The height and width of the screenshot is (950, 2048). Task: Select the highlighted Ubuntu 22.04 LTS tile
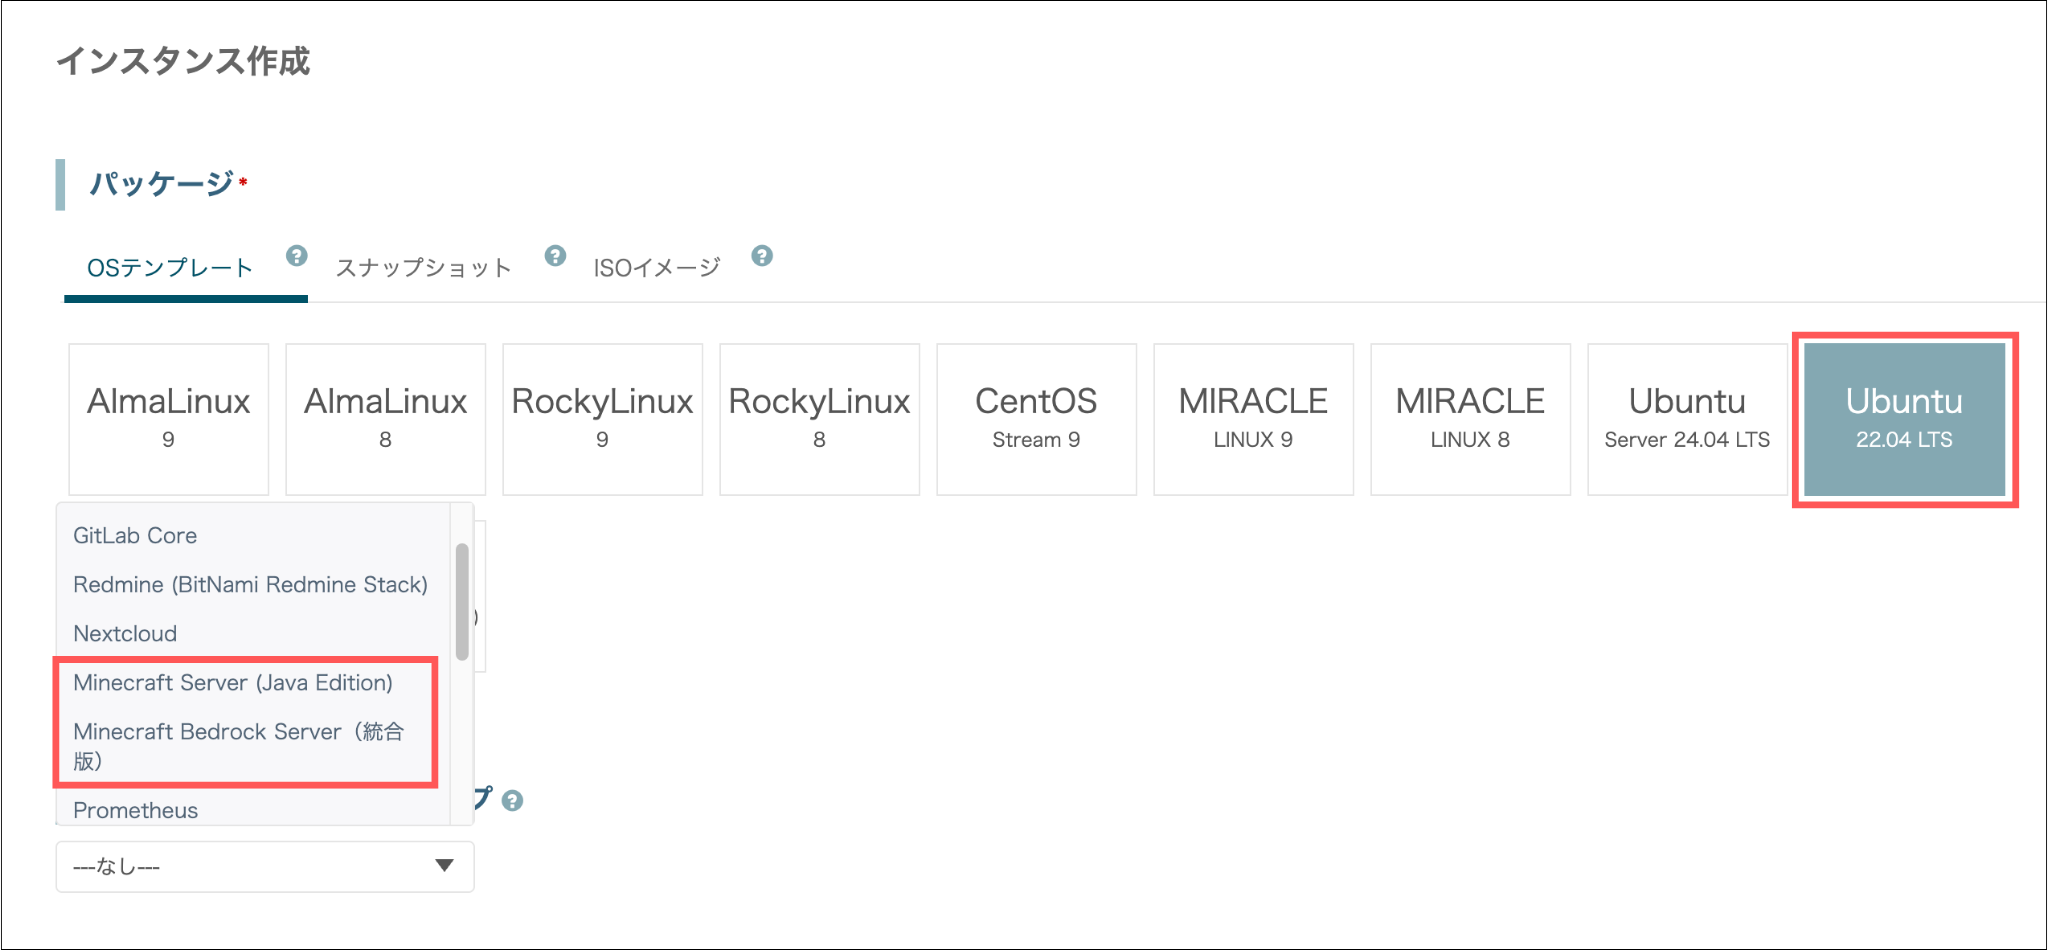tap(1905, 419)
